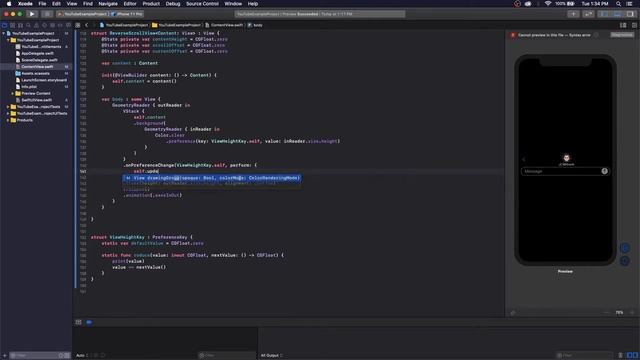The width and height of the screenshot is (640, 360).
Task: Open the Editor menu
Action: pos(130,4)
